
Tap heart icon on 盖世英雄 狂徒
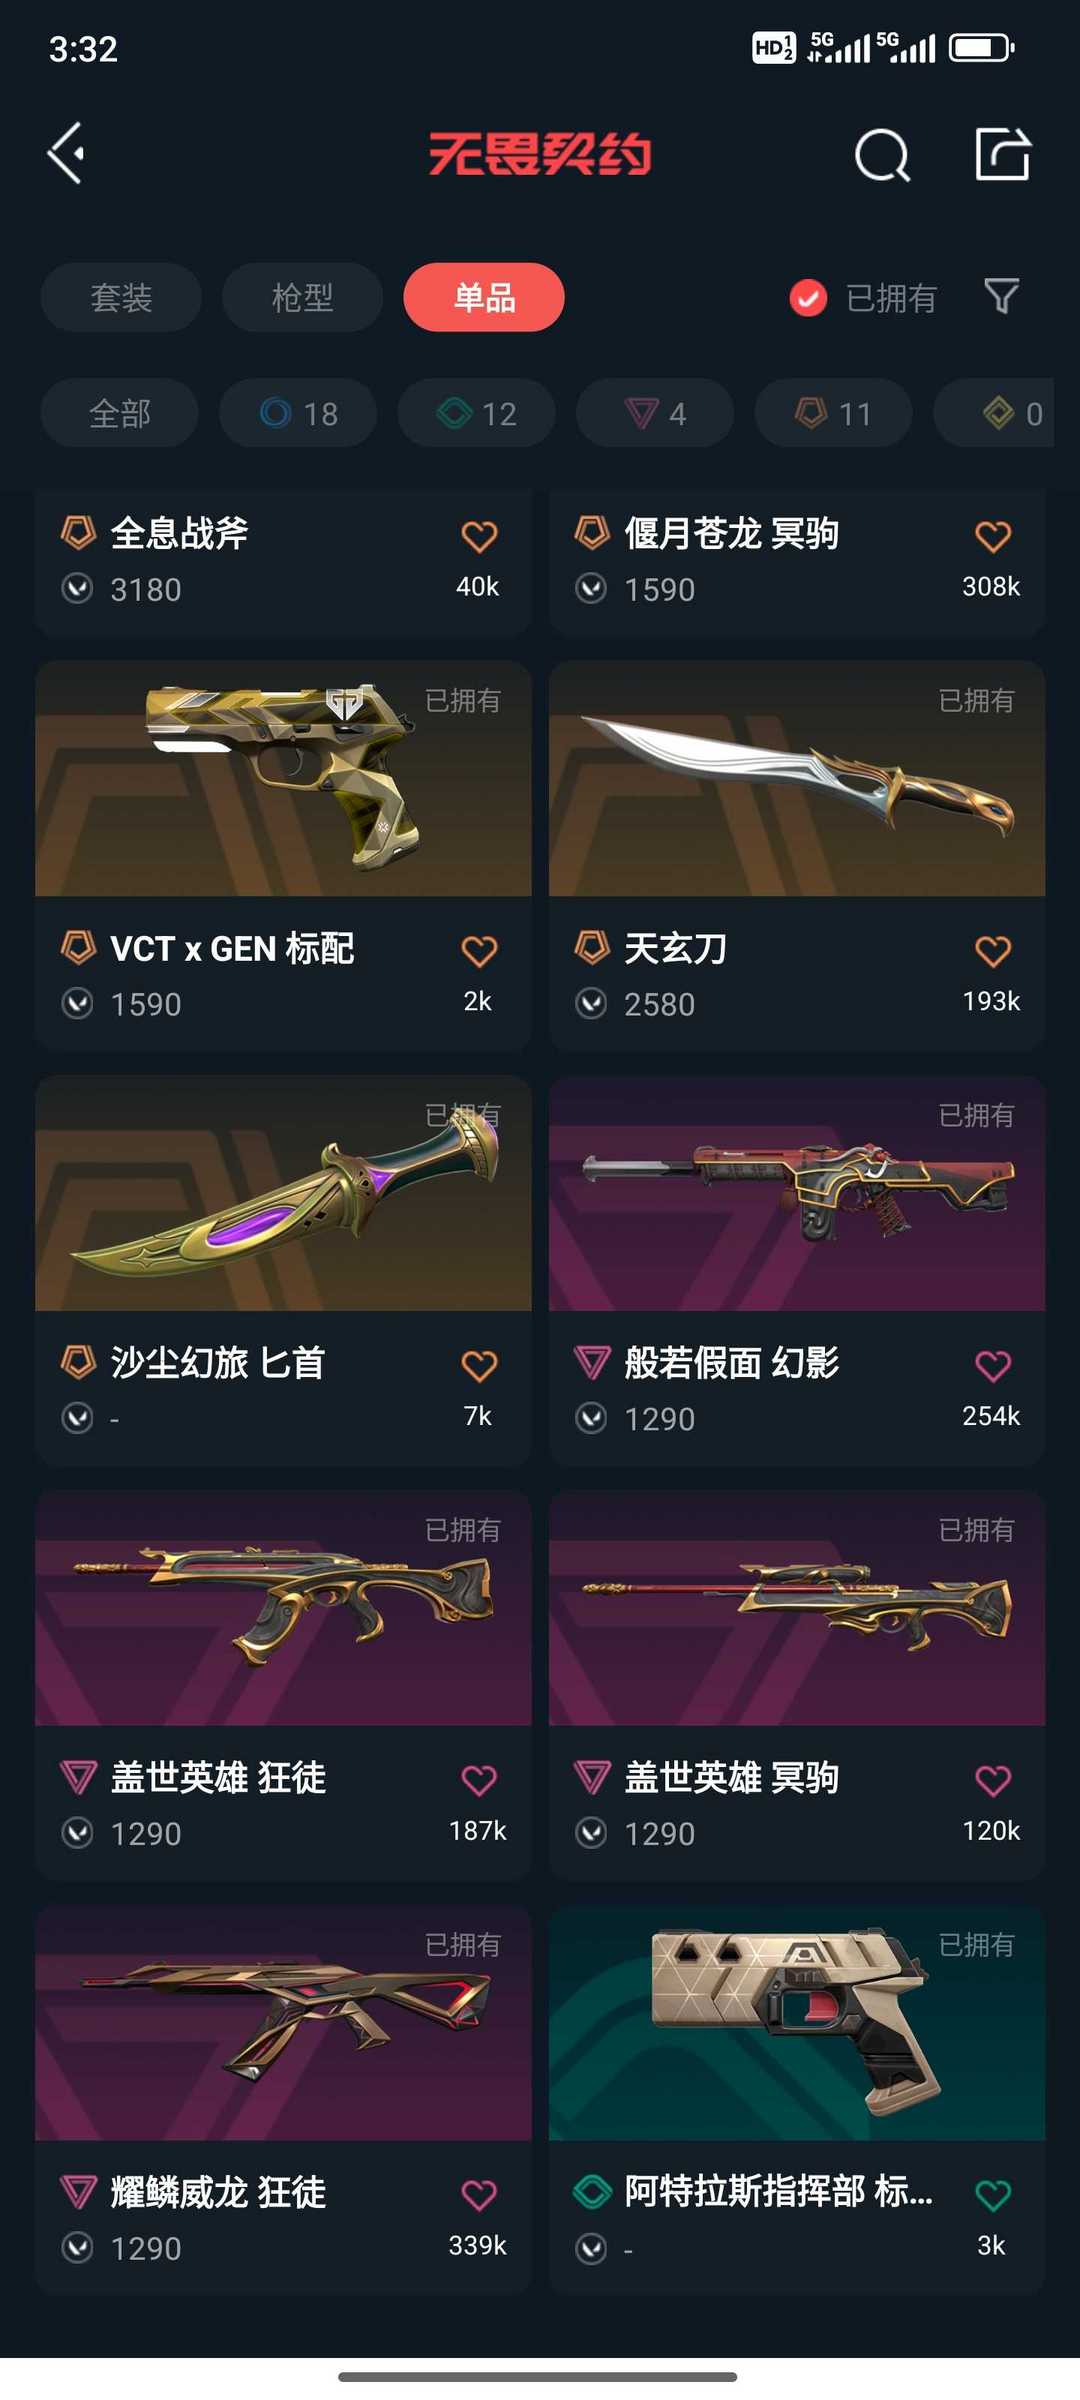[479, 1780]
